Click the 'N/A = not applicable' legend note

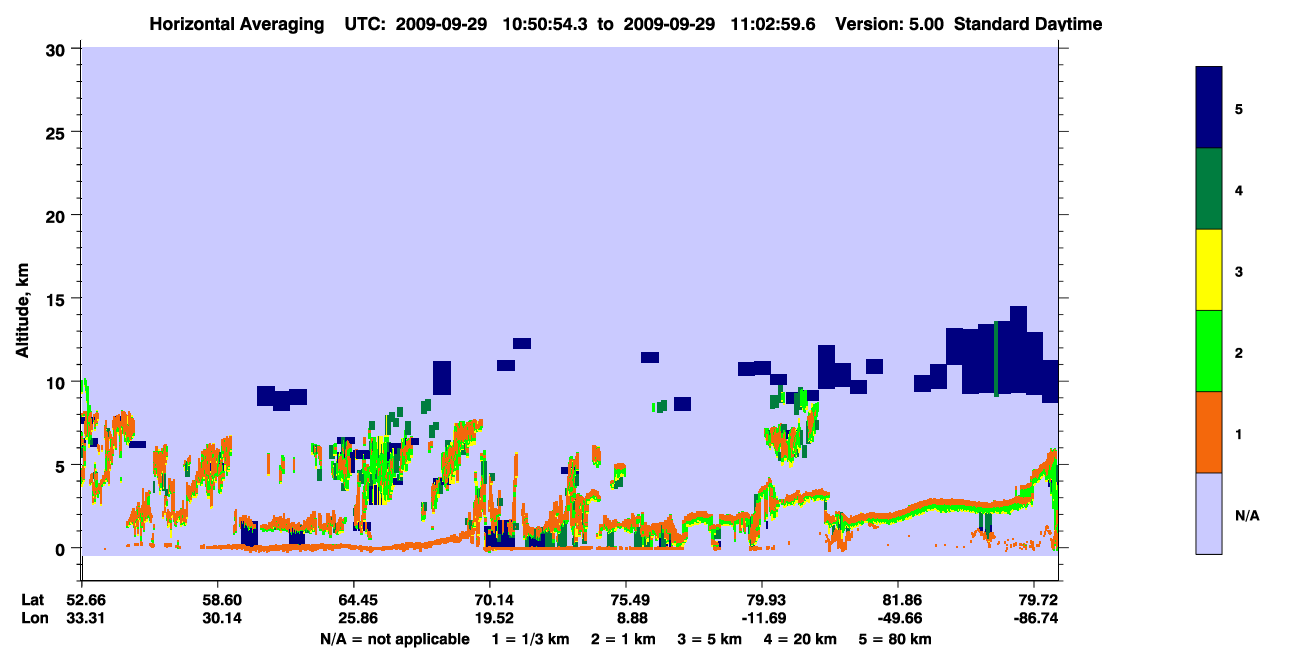pyautogui.click(x=395, y=639)
